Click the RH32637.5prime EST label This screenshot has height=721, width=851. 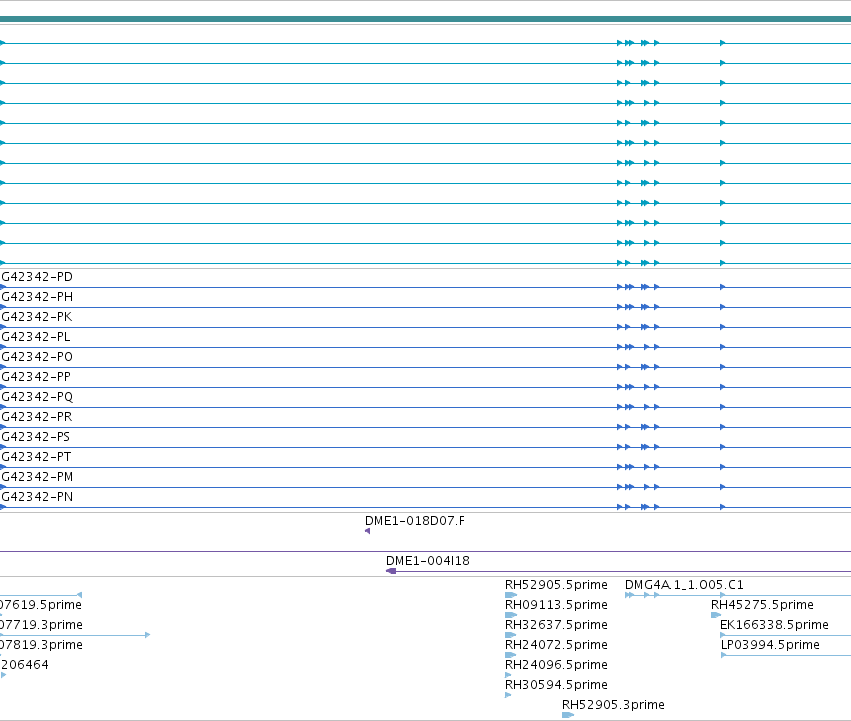(556, 625)
